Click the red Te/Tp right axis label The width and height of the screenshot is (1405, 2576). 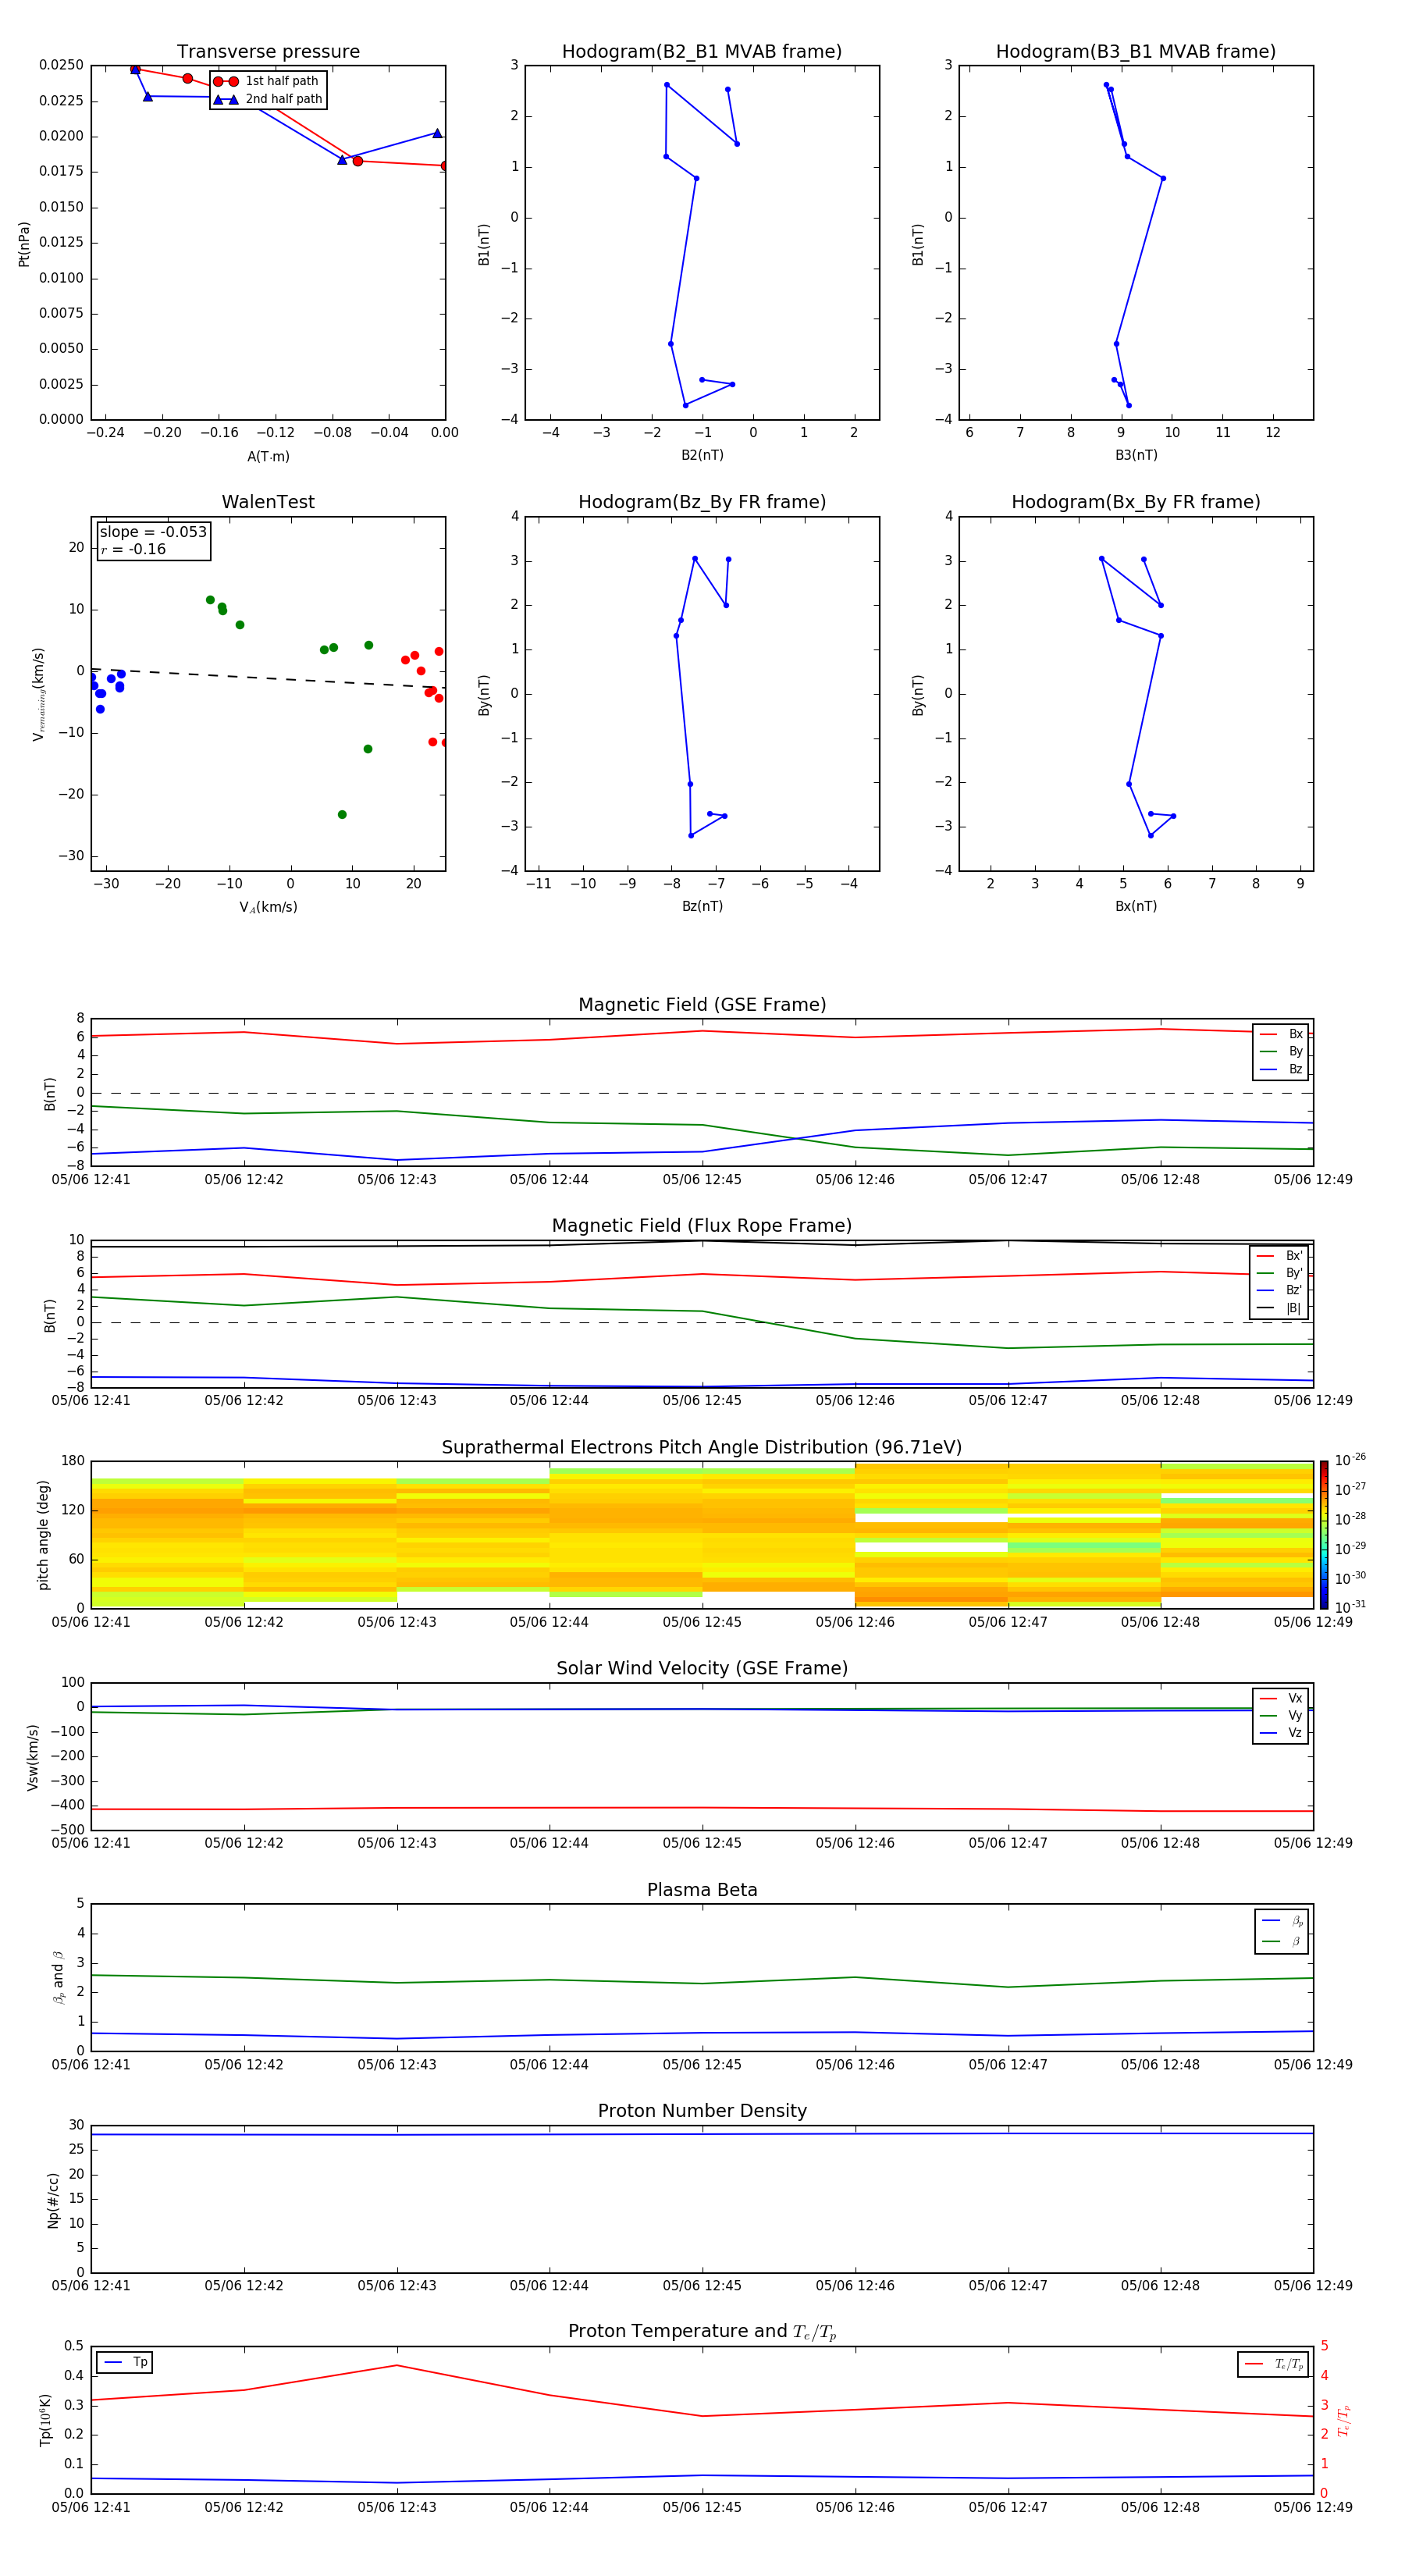coord(1344,2420)
